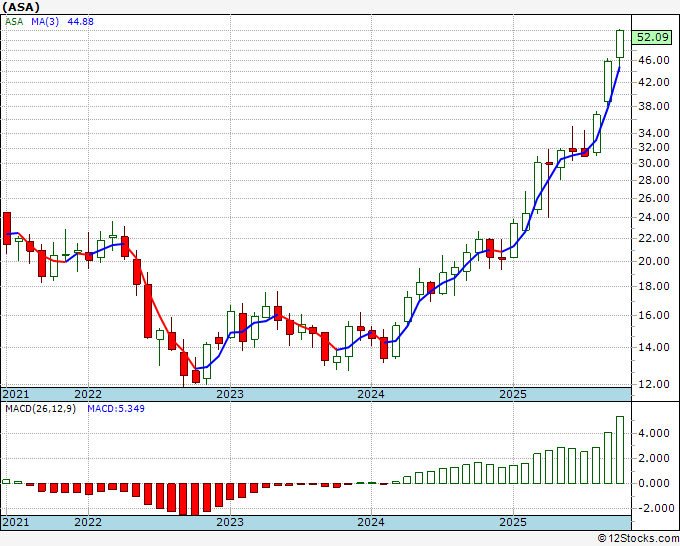Click the 32.00 price axis label
The height and width of the screenshot is (546, 680).
(654, 147)
